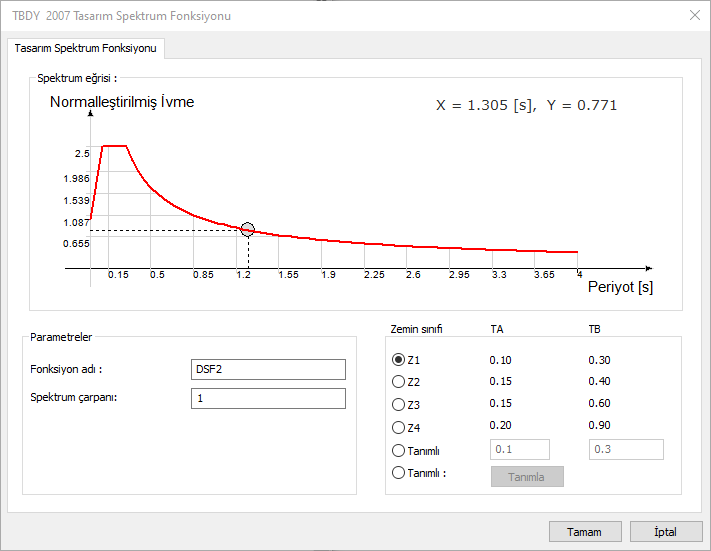
Task: Click the Parametreler group label
Action: point(61,337)
